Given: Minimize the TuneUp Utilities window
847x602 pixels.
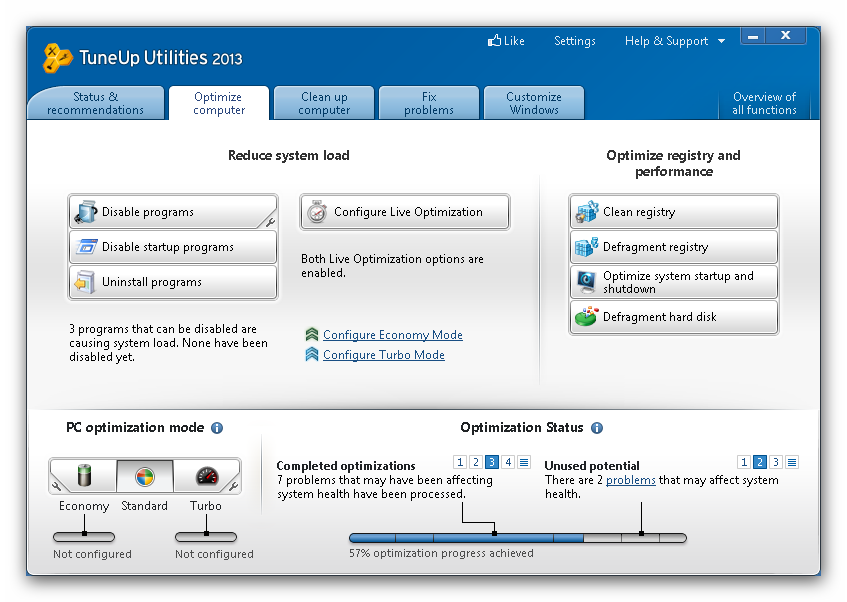Looking at the screenshot, I should (753, 37).
